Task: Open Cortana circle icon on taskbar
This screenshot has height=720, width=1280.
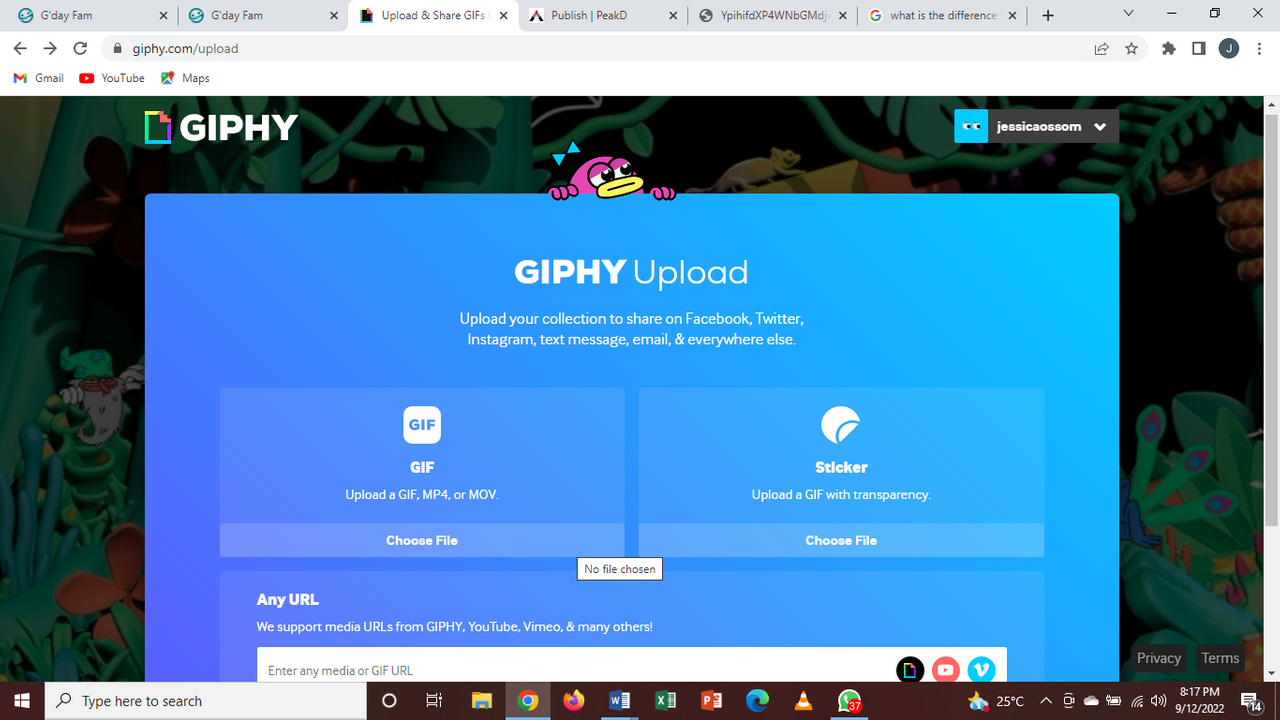Action: [x=390, y=701]
